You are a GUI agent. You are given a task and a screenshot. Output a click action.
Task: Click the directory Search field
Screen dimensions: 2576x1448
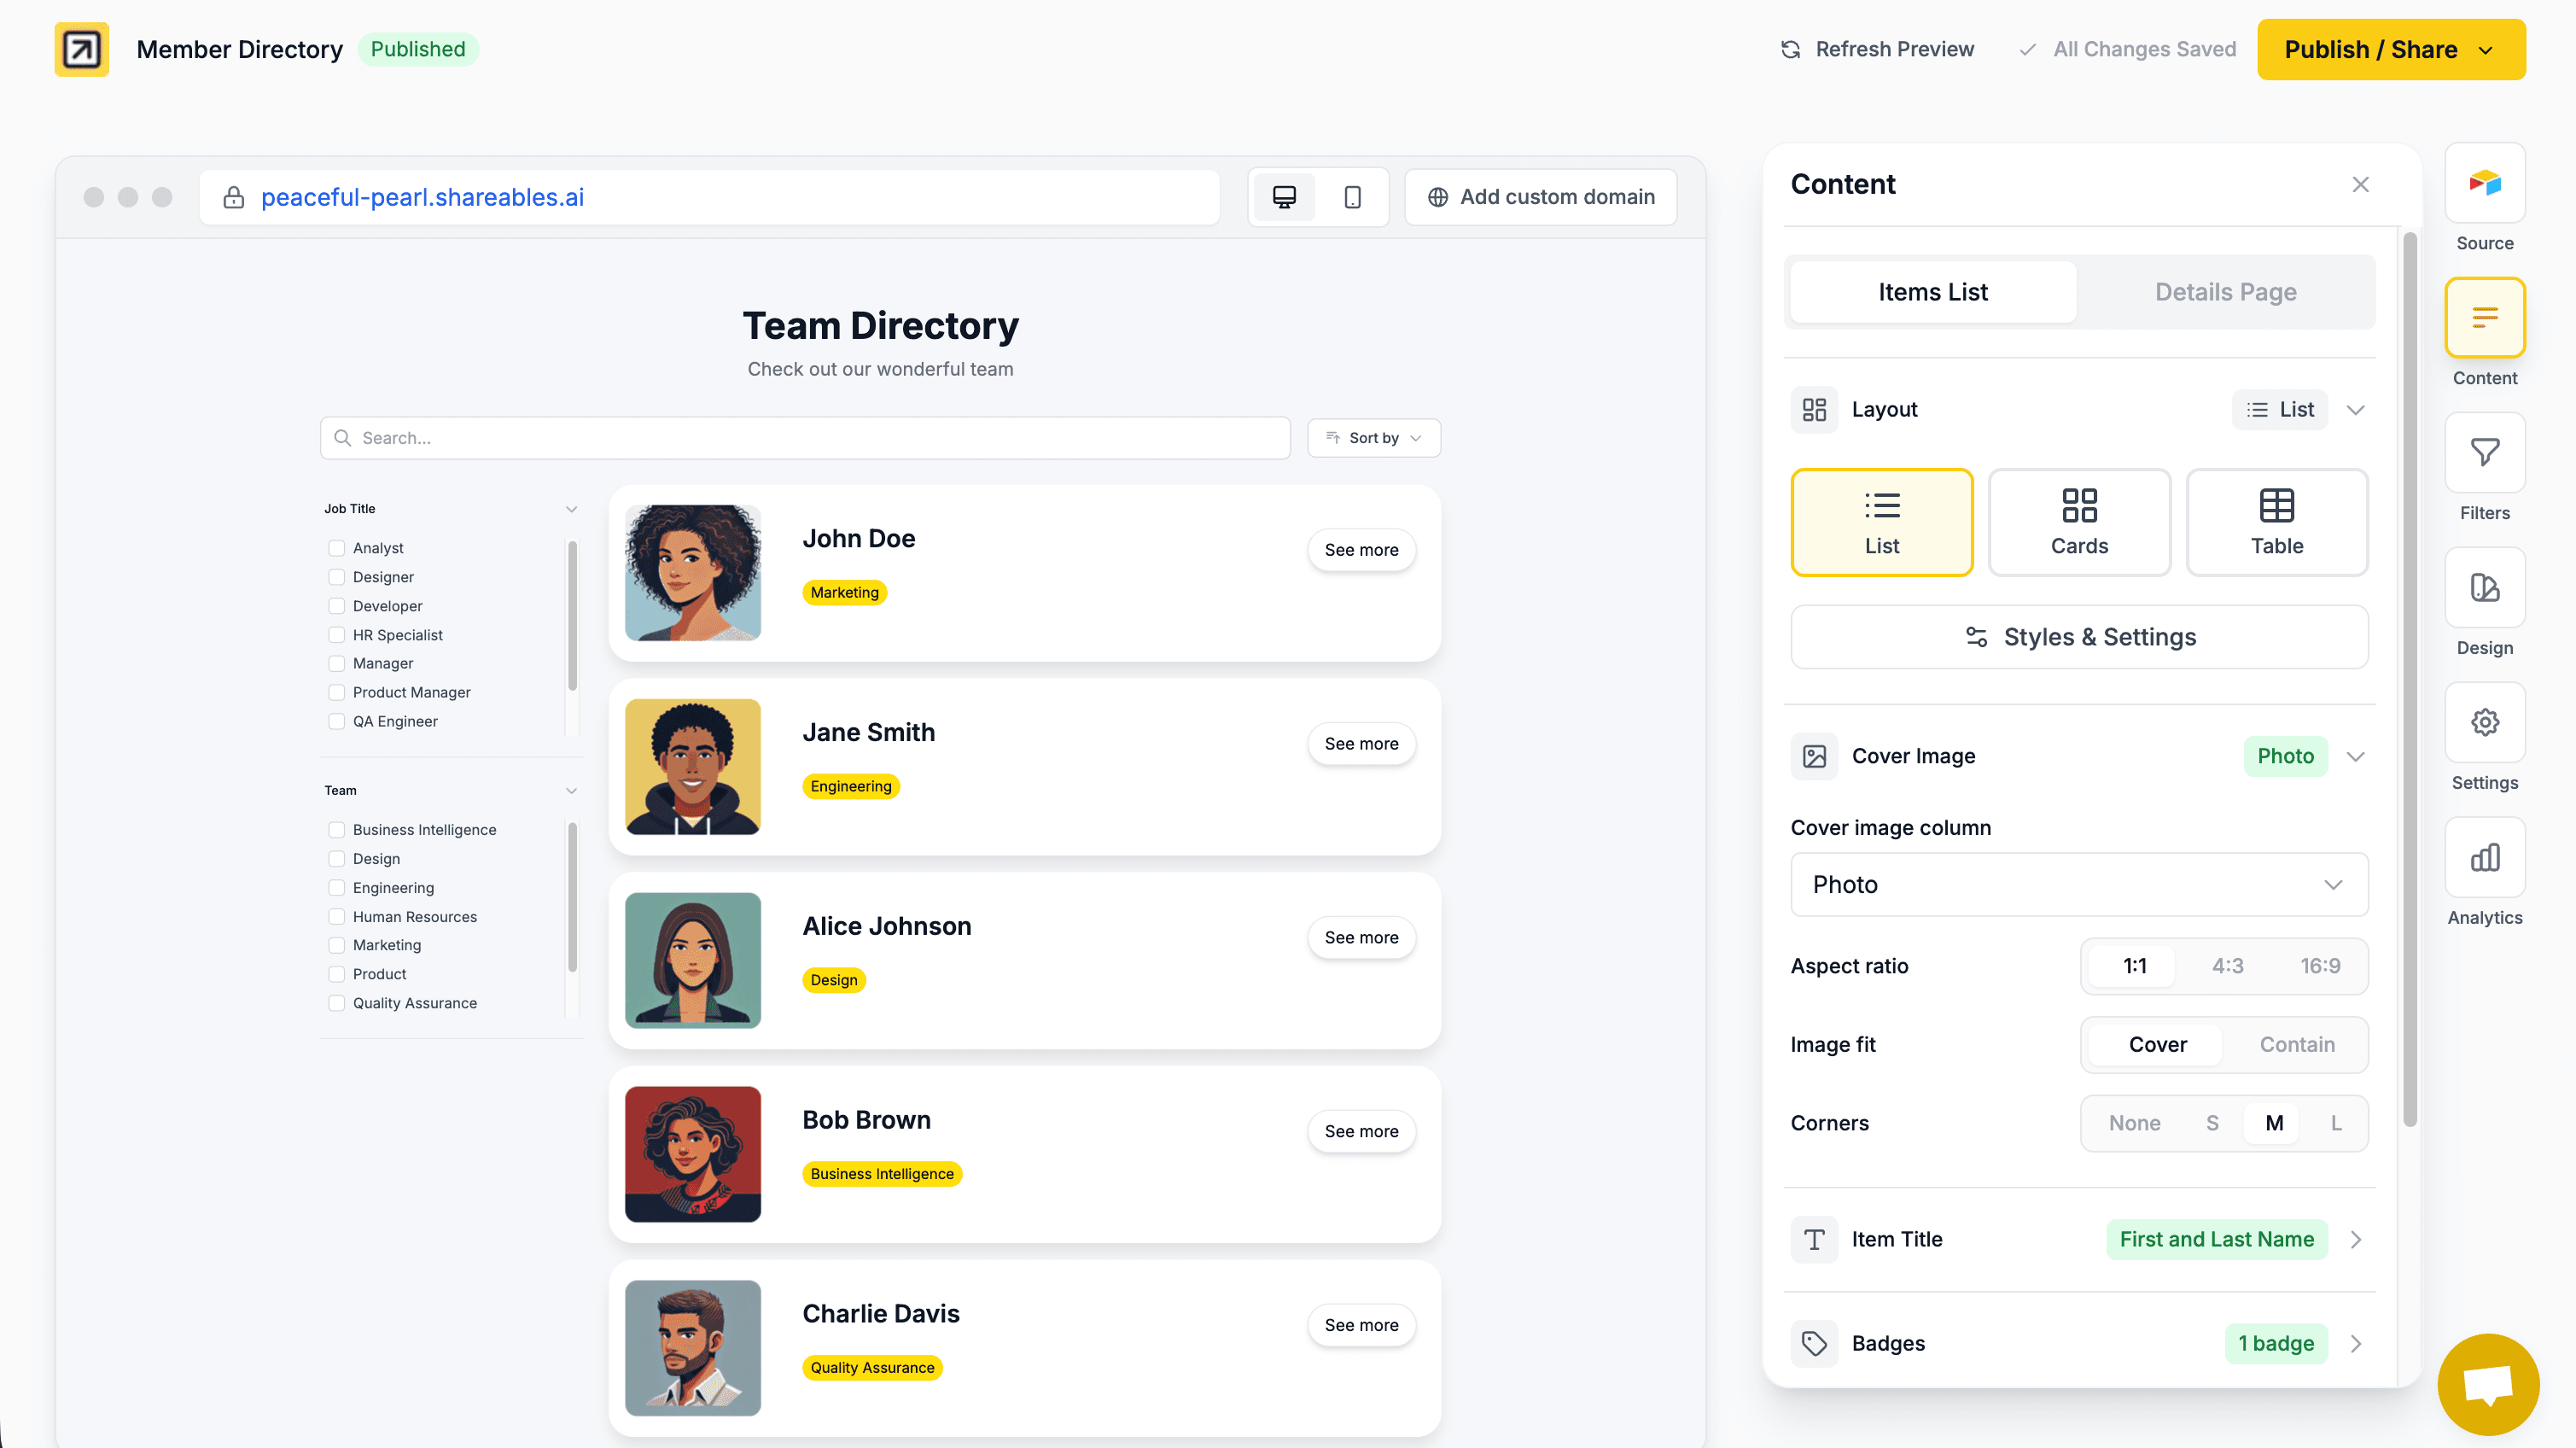tap(805, 438)
